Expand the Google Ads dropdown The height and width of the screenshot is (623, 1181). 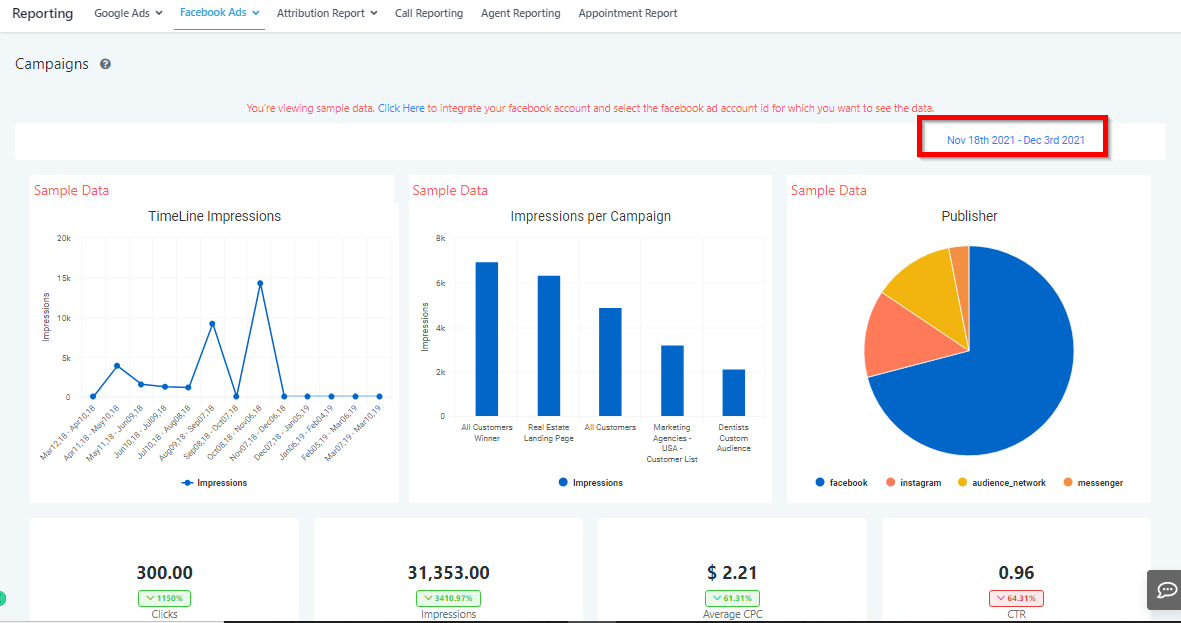(128, 14)
